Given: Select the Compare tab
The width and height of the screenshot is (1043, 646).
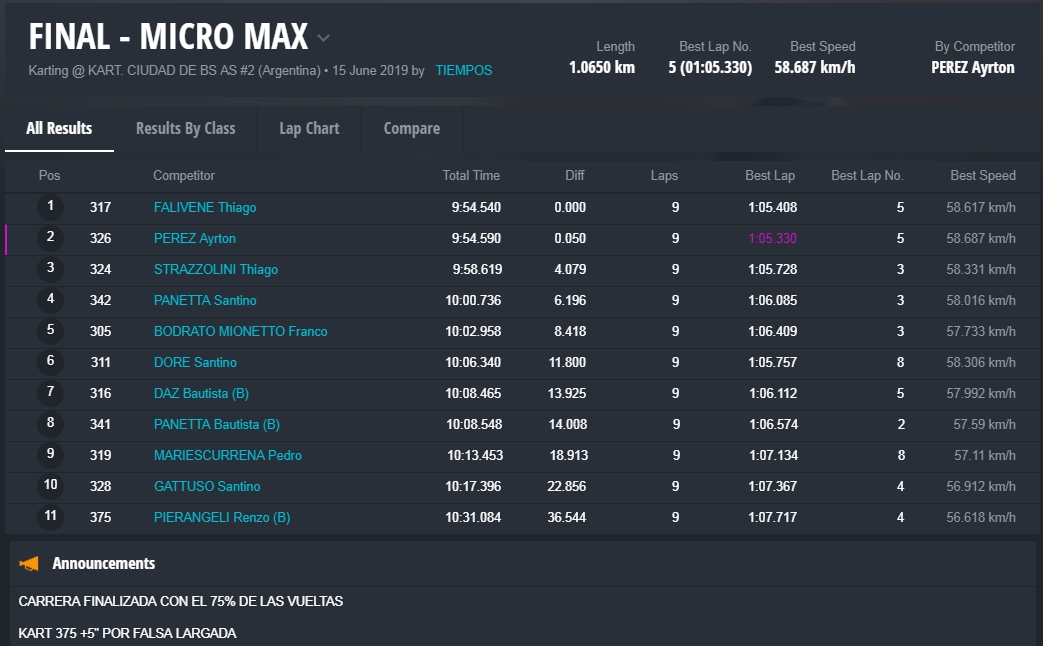Looking at the screenshot, I should [411, 128].
